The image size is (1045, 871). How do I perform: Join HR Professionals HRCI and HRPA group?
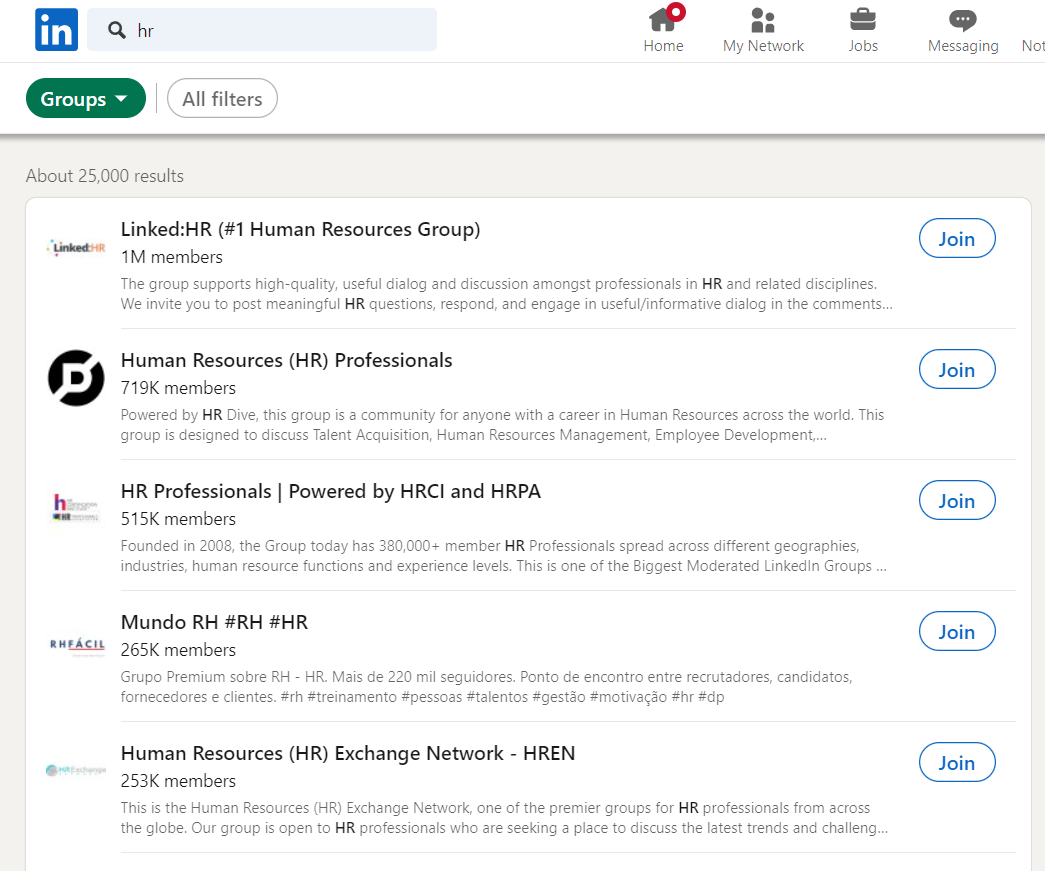[x=957, y=500]
